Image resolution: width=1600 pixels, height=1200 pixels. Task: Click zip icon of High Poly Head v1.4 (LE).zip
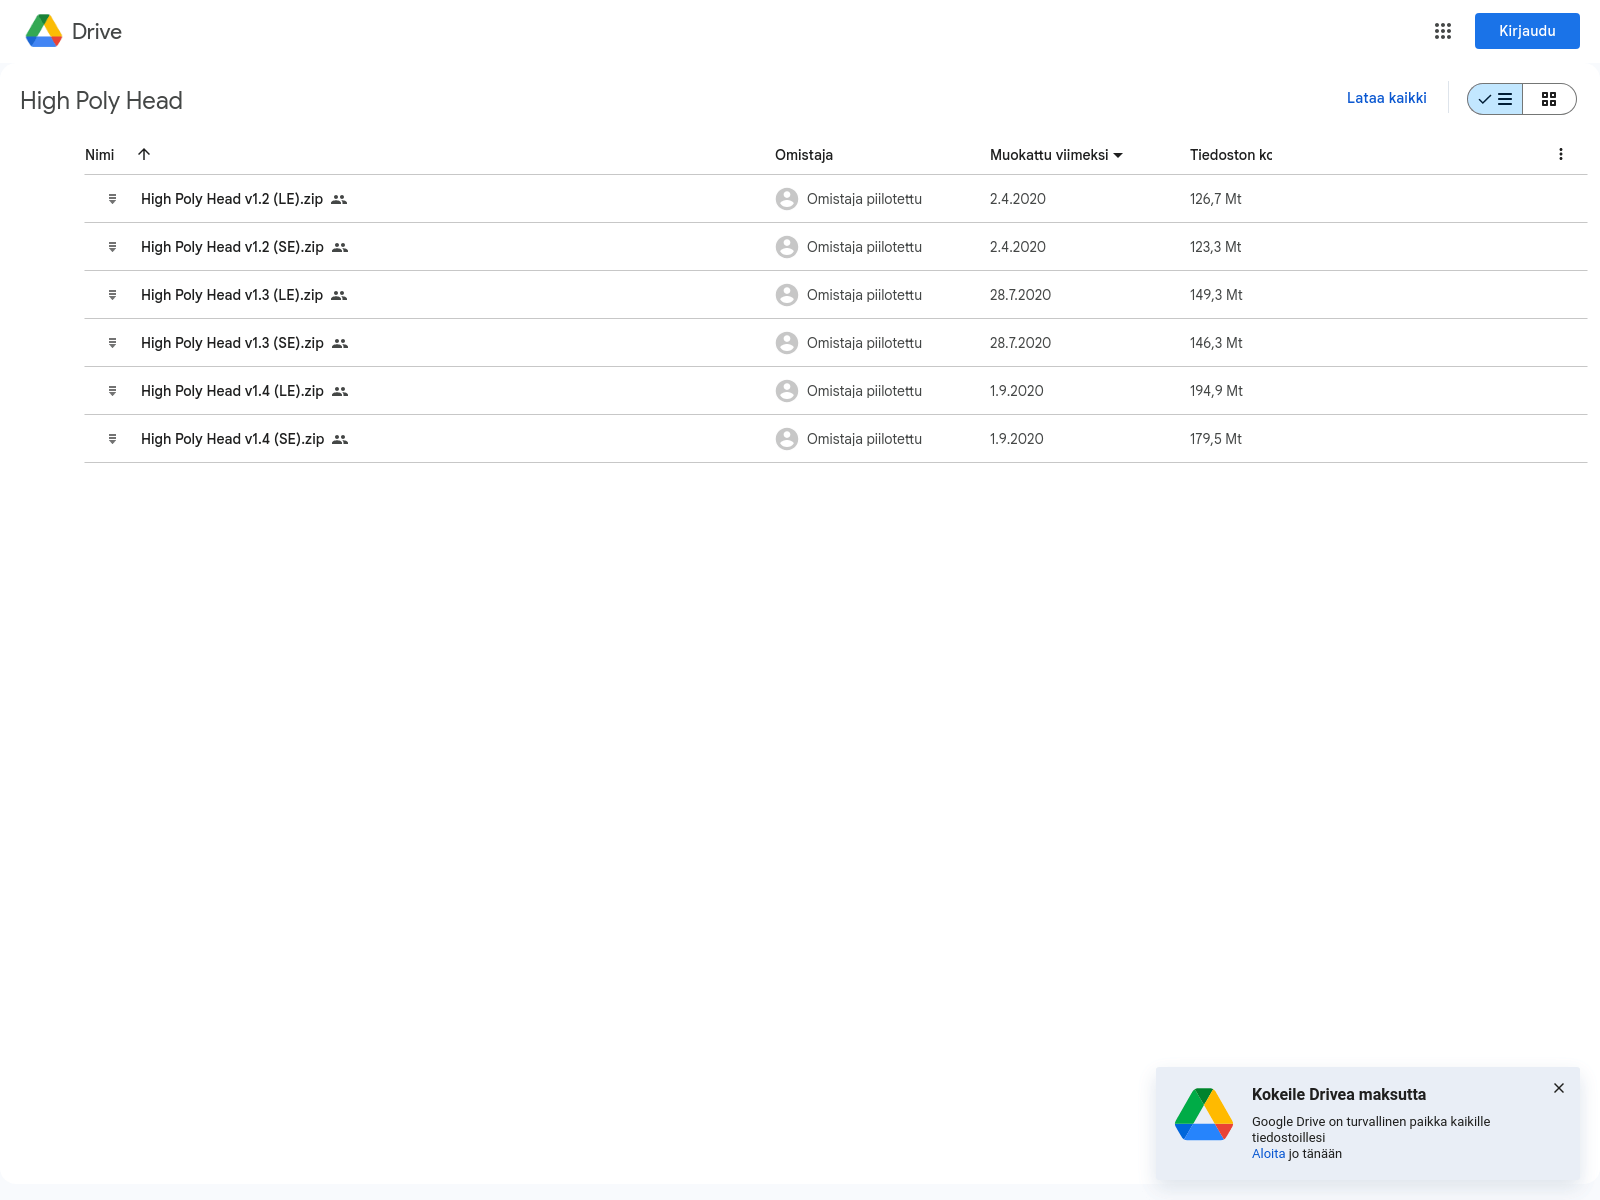(113, 391)
